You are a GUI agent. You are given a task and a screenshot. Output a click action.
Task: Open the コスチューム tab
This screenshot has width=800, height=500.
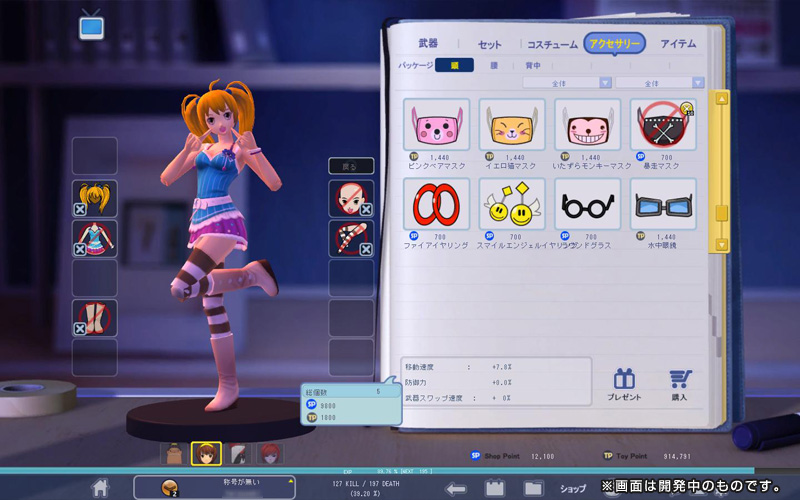point(552,44)
